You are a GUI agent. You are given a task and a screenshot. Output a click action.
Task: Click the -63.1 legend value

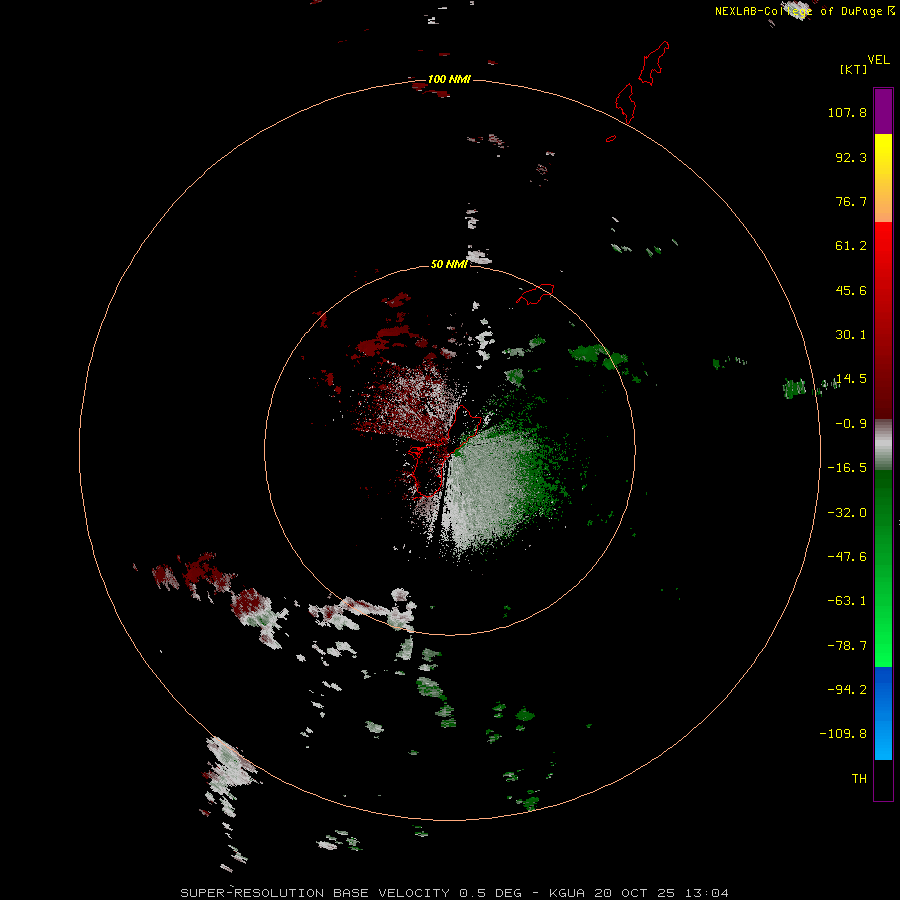pyautogui.click(x=847, y=601)
